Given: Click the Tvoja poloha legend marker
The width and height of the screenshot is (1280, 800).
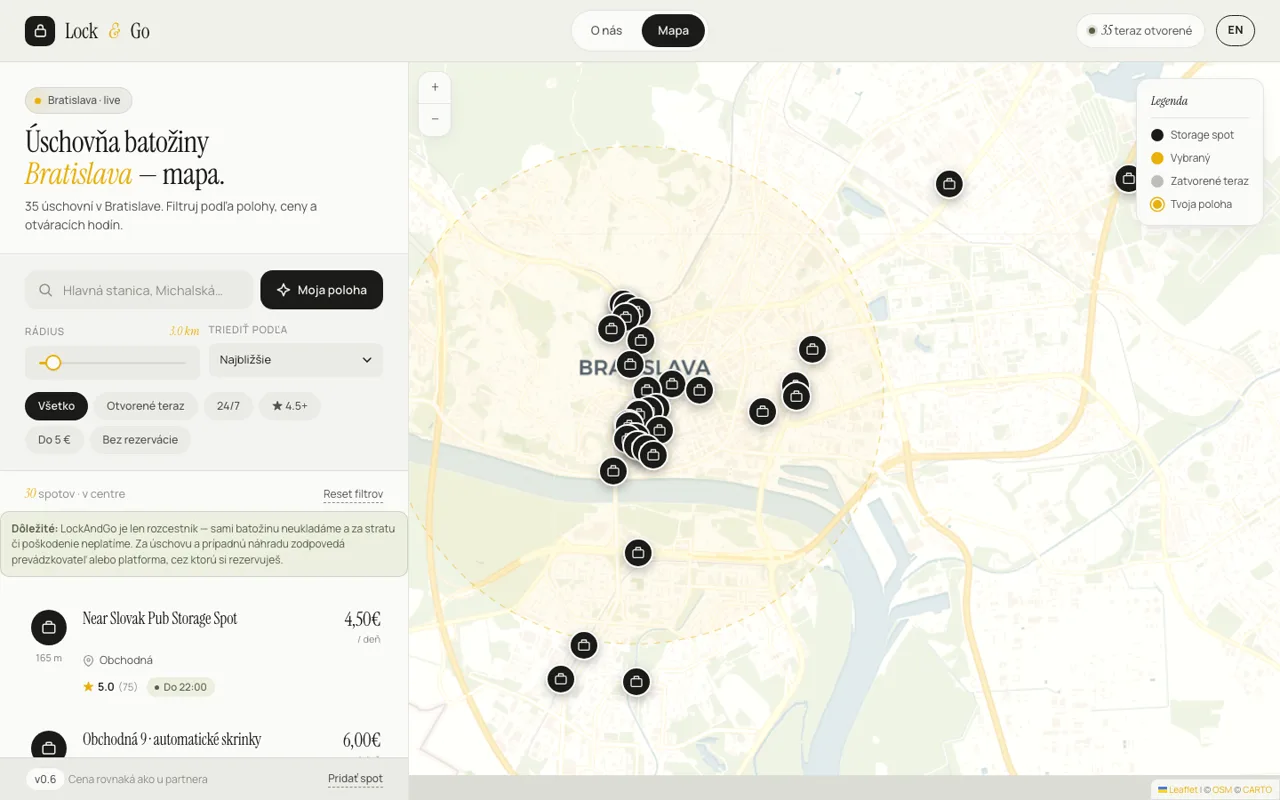Looking at the screenshot, I should 1157,204.
